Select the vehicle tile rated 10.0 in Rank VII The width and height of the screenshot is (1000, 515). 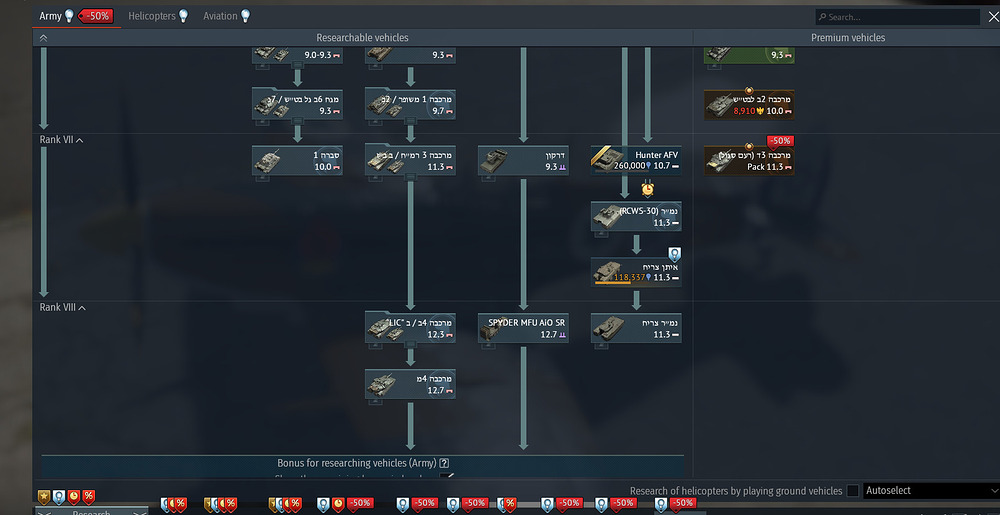[x=297, y=160]
